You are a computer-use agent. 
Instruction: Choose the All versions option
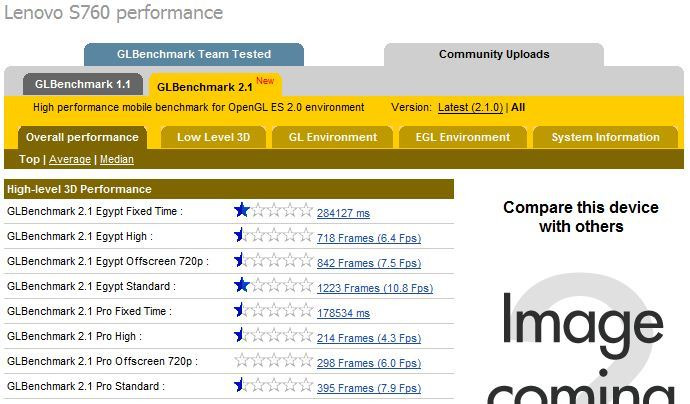518,107
